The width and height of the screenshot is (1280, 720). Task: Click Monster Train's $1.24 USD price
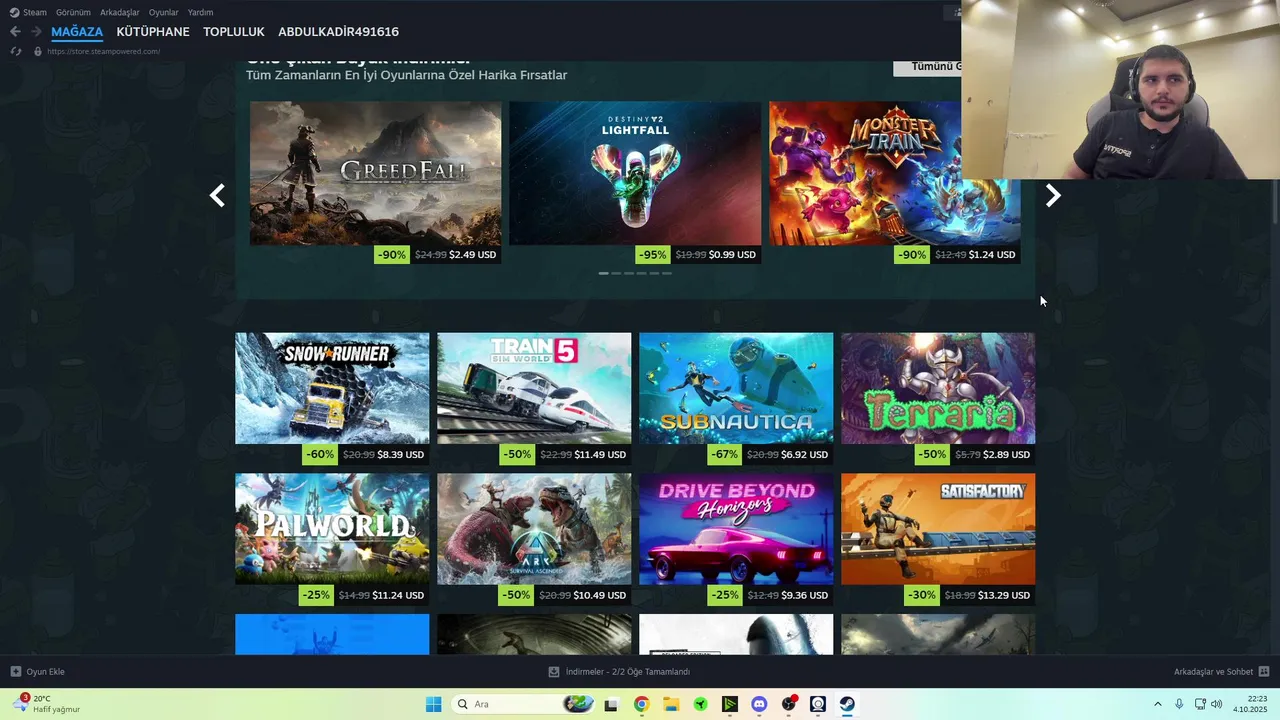pyautogui.click(x=992, y=255)
